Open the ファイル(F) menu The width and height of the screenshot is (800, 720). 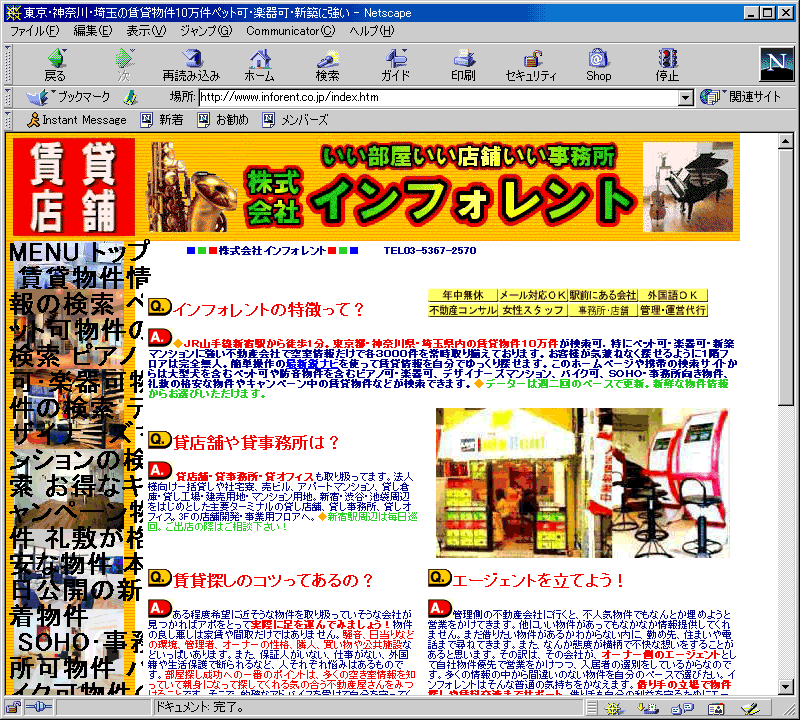point(35,31)
